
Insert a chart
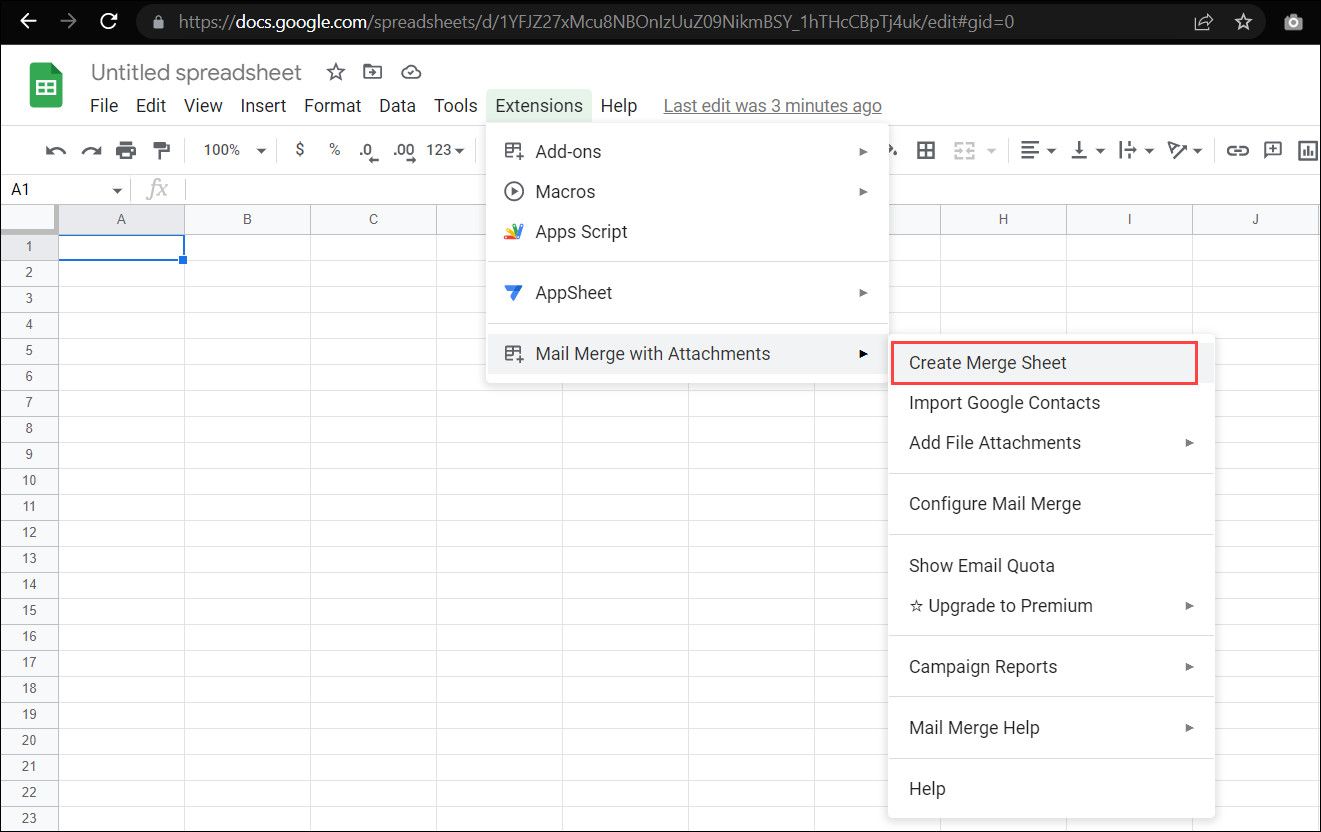point(1307,149)
